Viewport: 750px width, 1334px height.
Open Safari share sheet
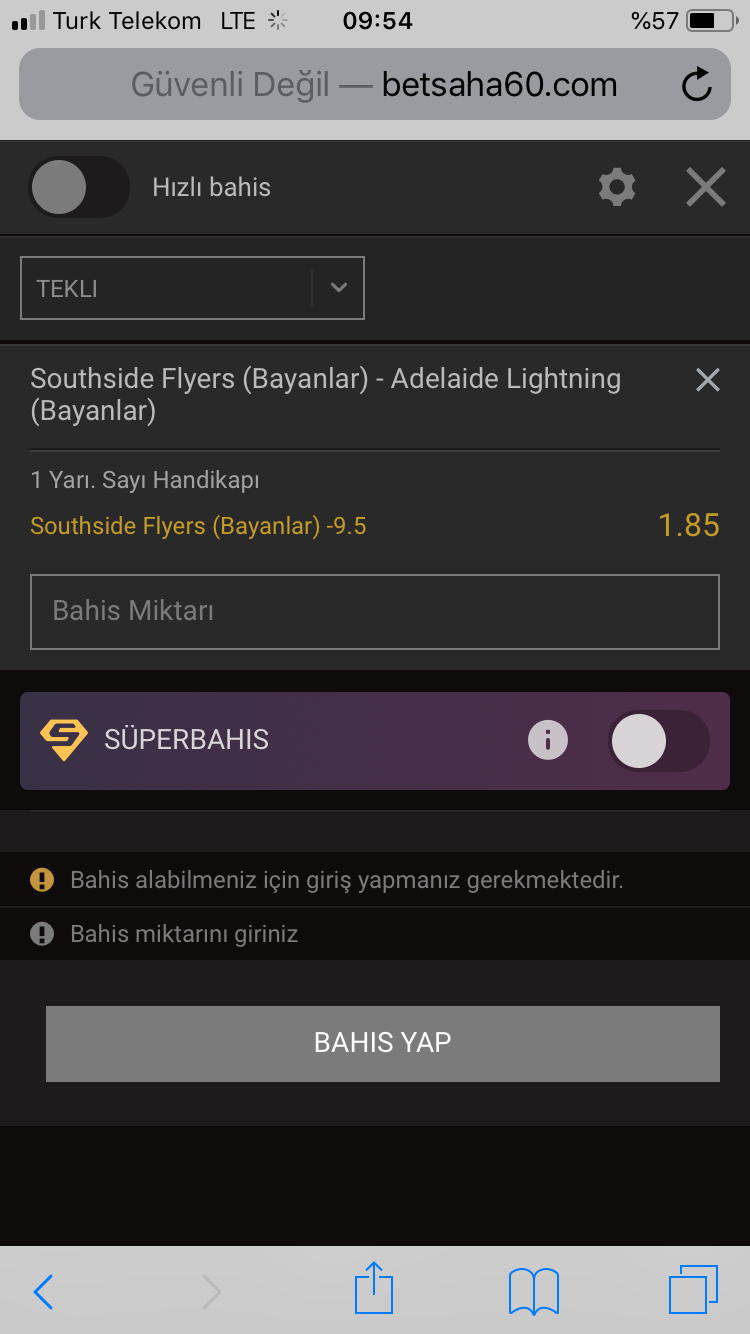[x=374, y=1288]
